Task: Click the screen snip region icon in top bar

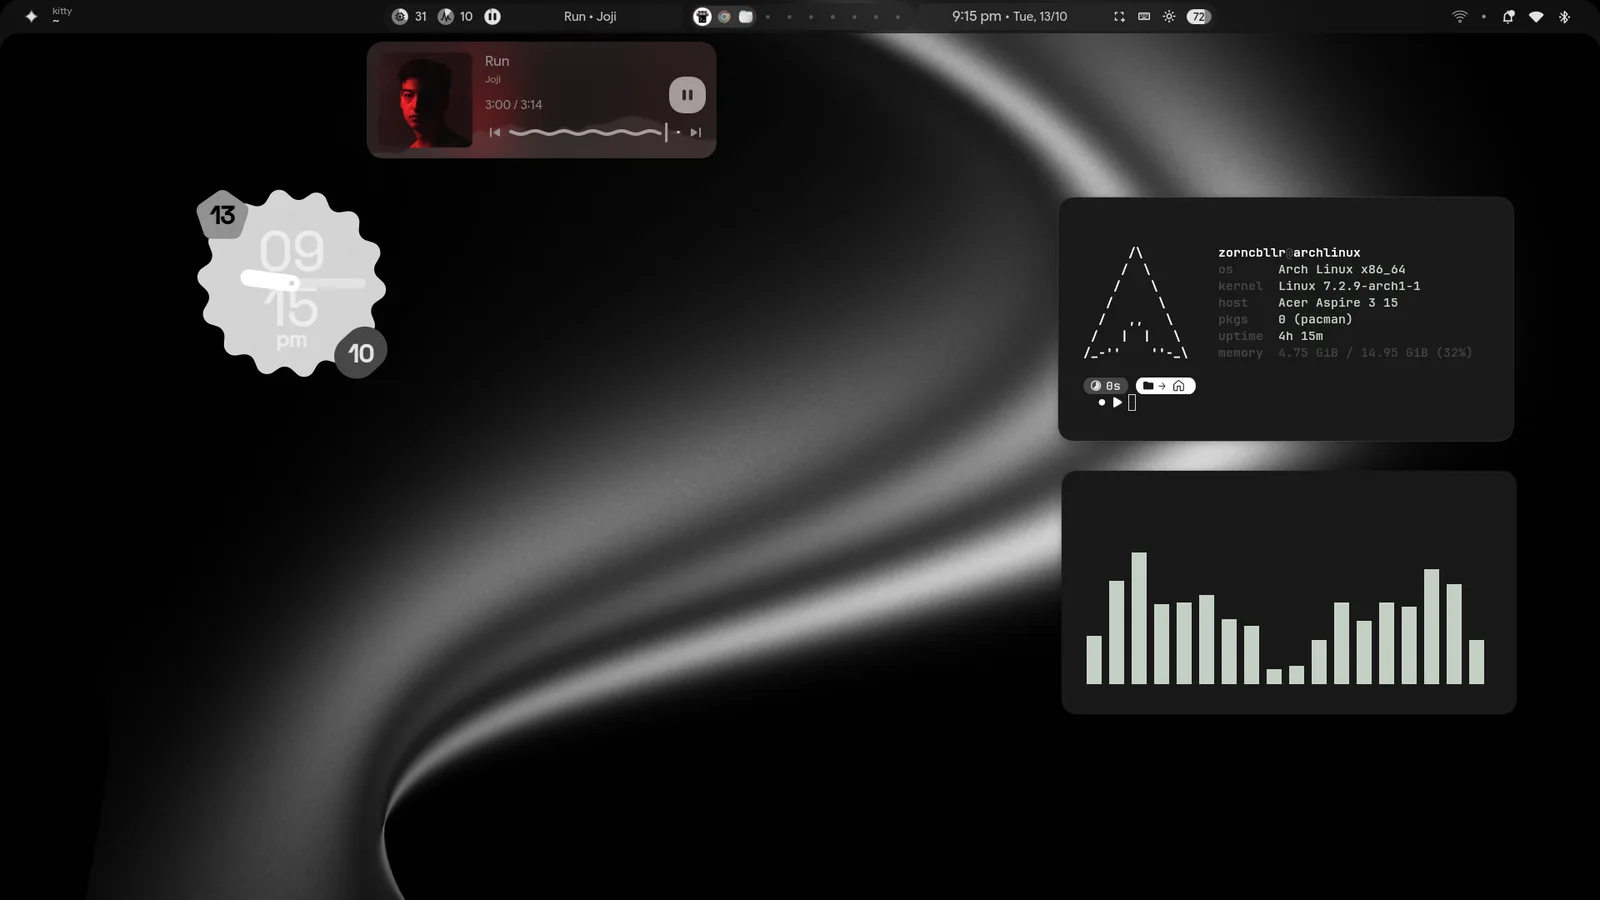Action: [x=1119, y=16]
